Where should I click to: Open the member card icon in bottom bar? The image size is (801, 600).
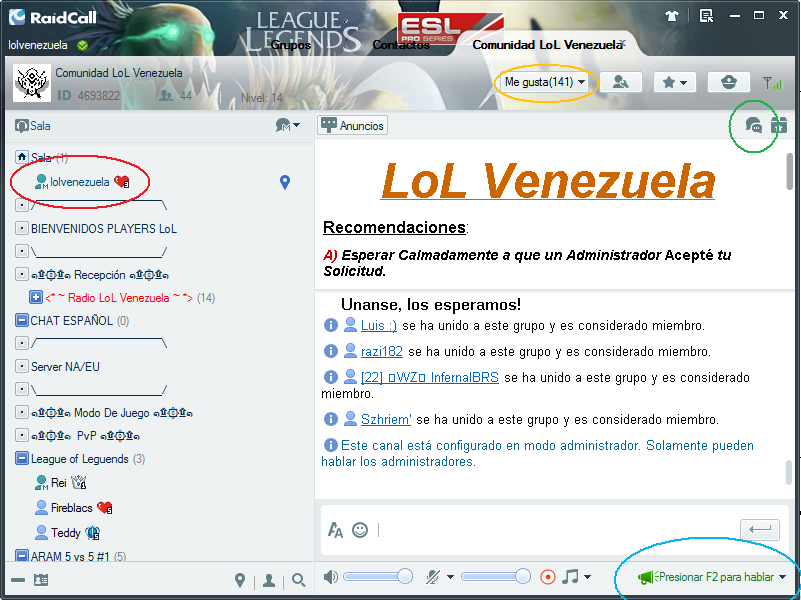(41, 580)
